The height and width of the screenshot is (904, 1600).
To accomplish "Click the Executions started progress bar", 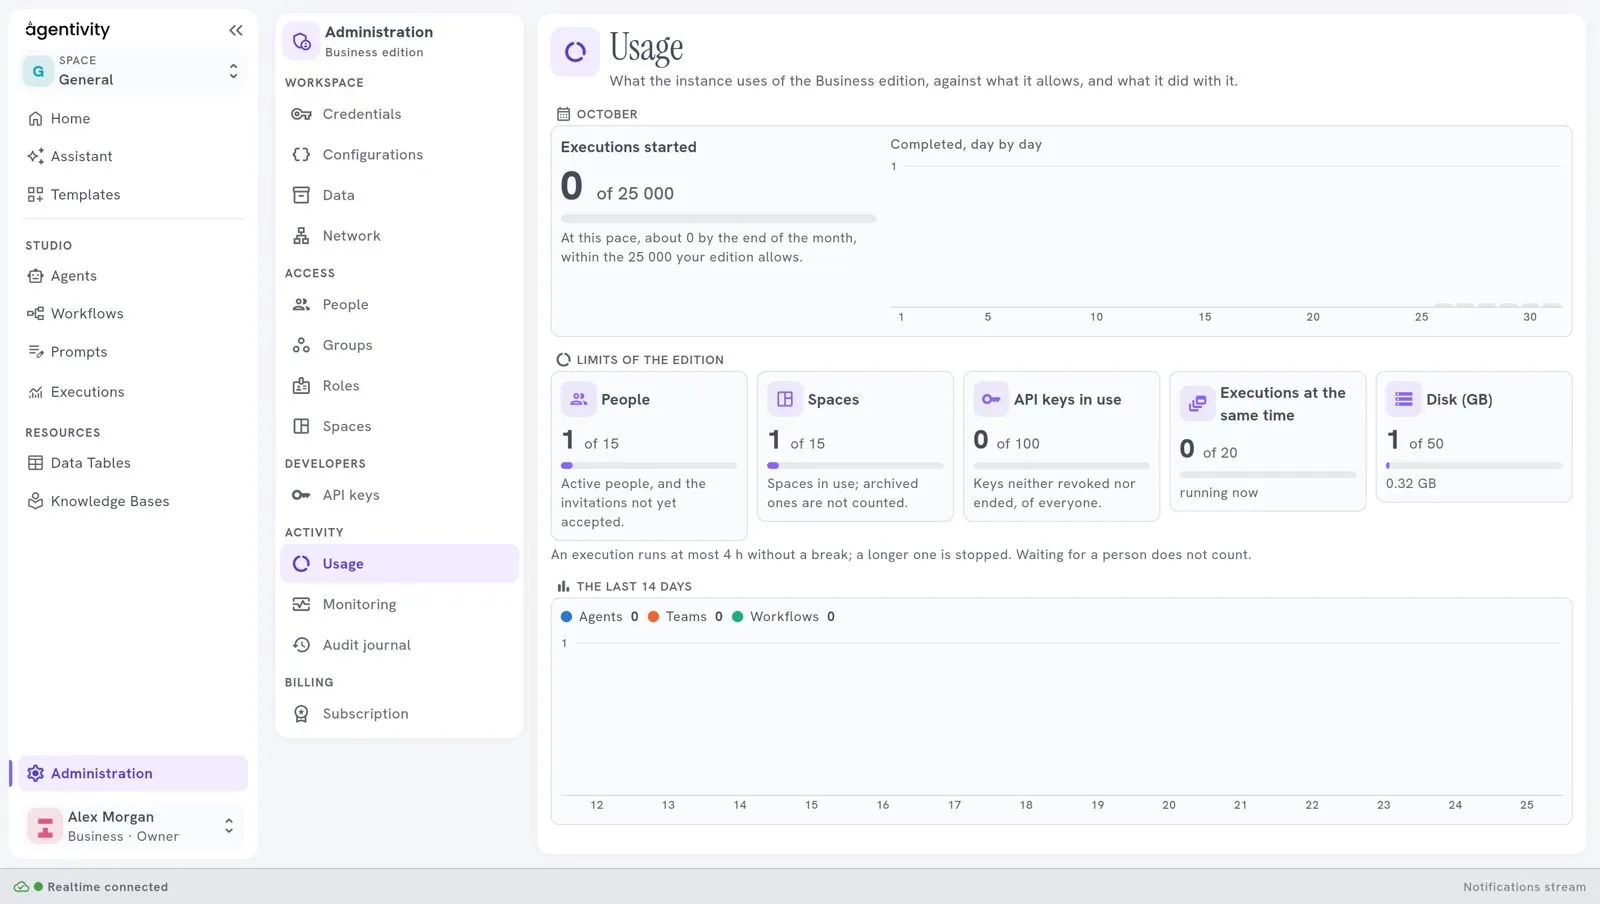I will pos(718,218).
